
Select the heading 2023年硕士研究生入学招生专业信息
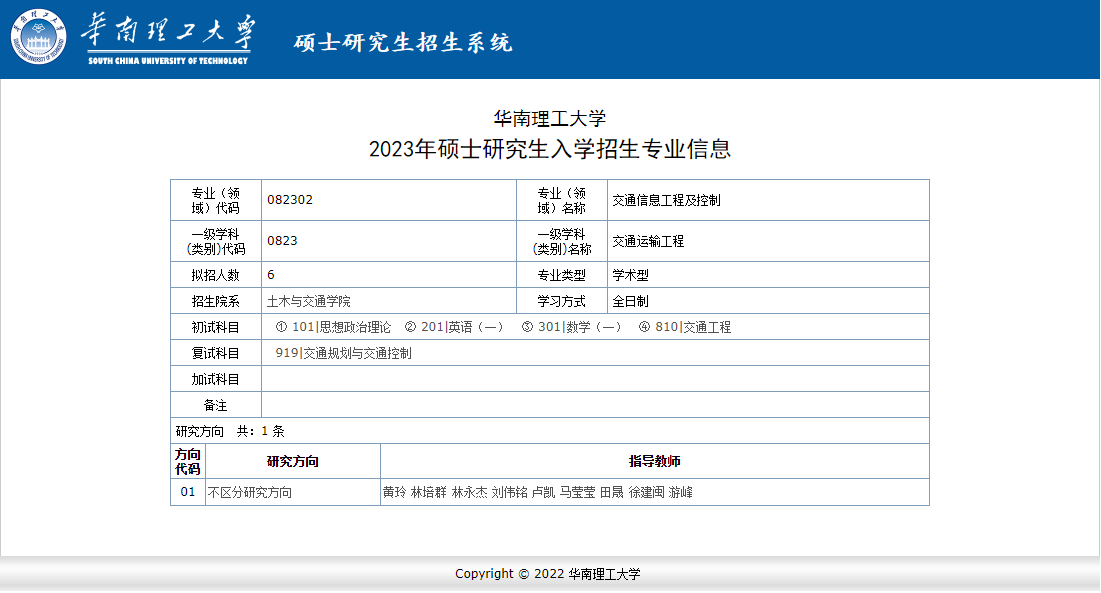[550, 149]
